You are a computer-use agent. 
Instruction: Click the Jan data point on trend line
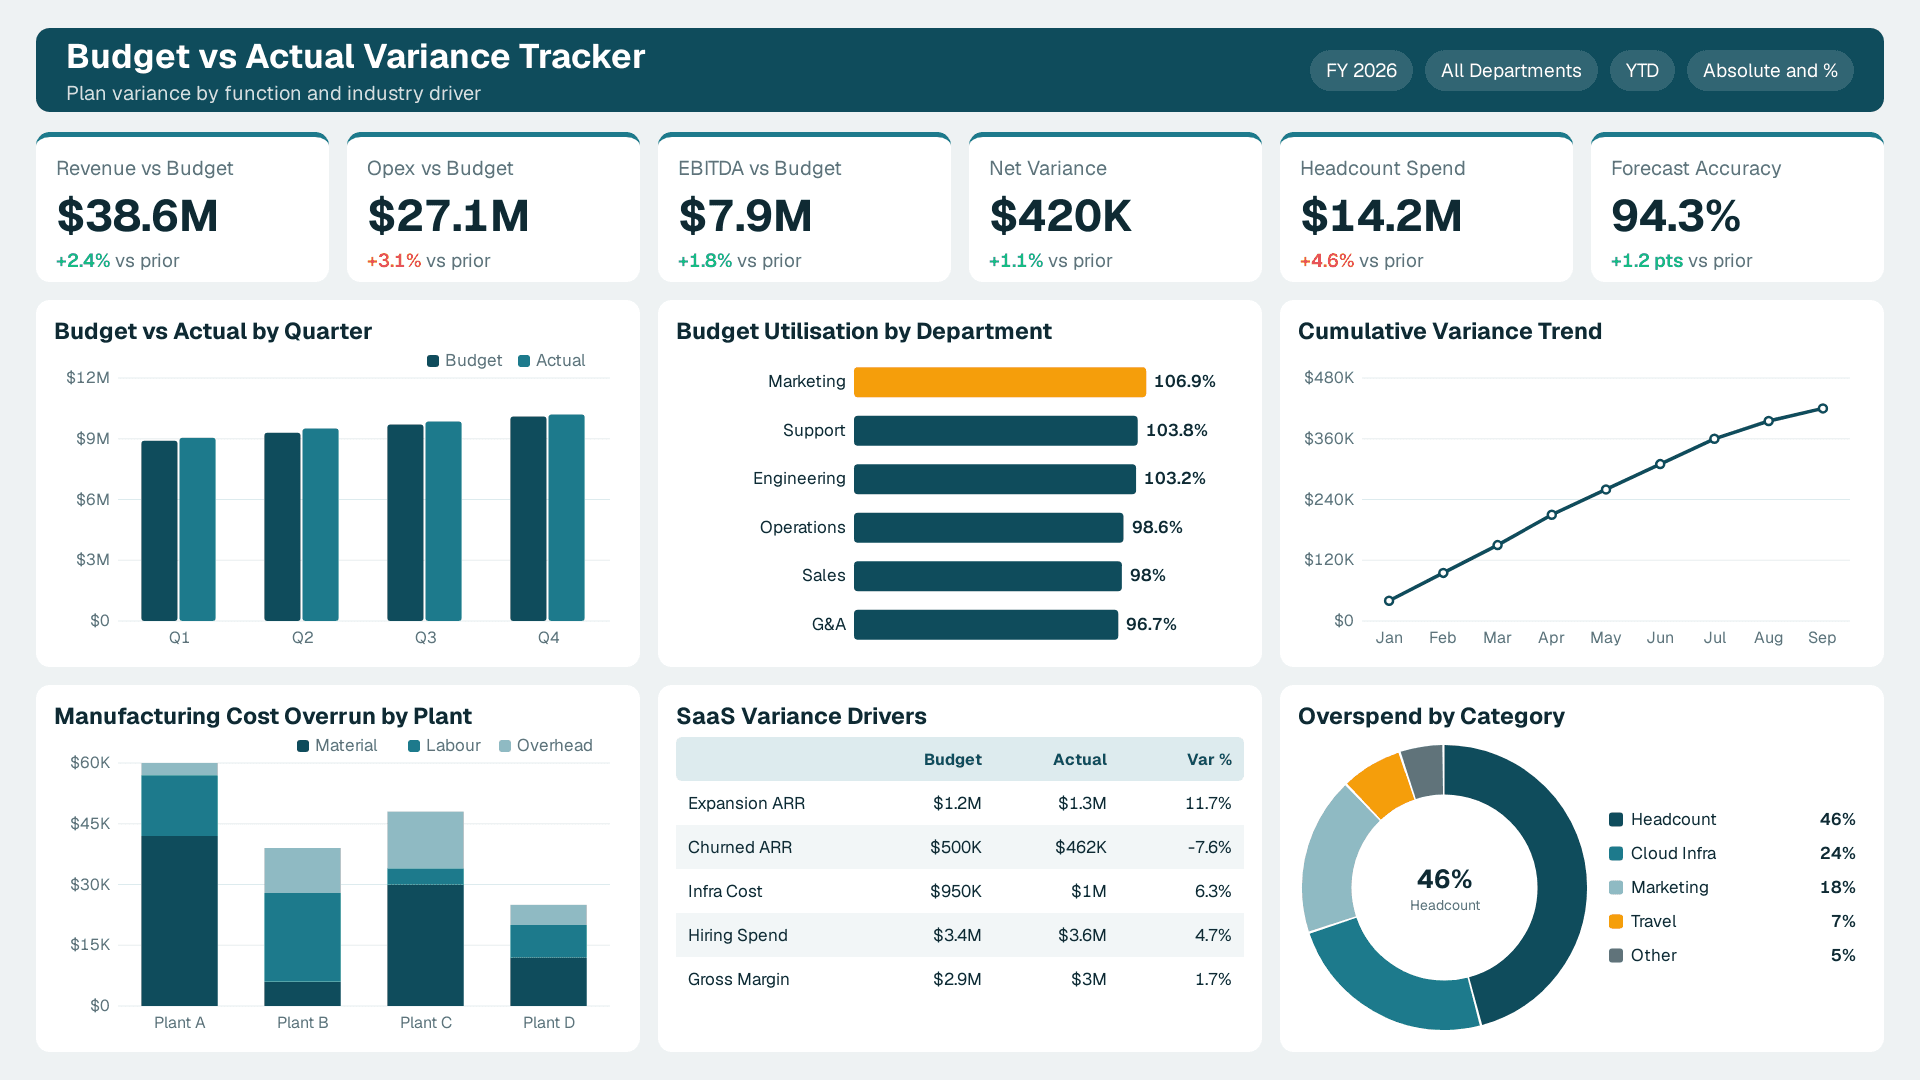click(x=1389, y=601)
